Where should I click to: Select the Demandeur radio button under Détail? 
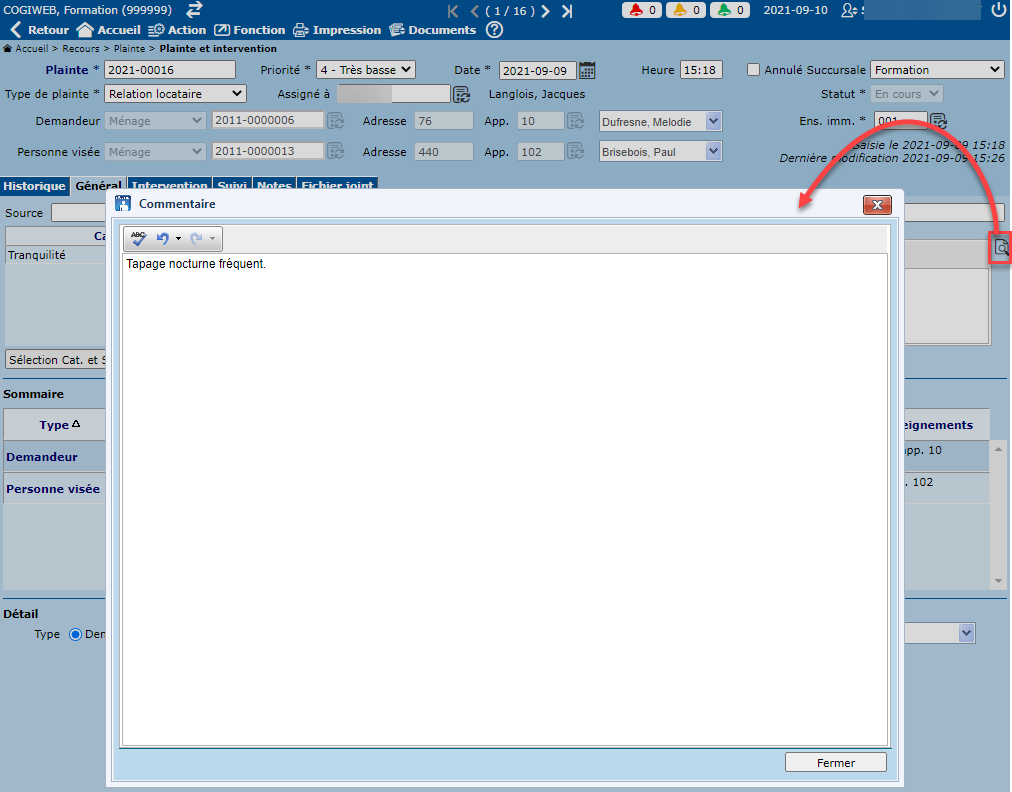(x=76, y=634)
